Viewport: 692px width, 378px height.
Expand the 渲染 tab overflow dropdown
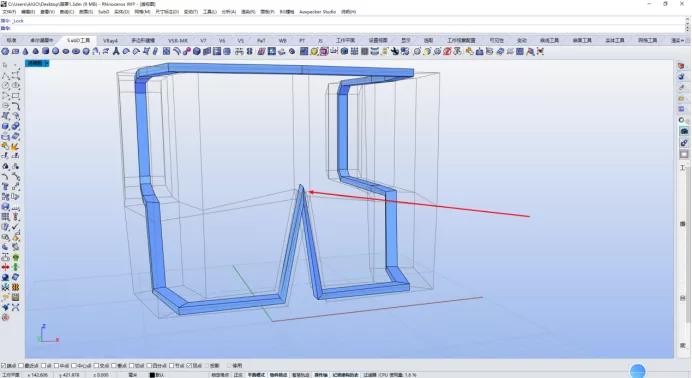[677, 40]
